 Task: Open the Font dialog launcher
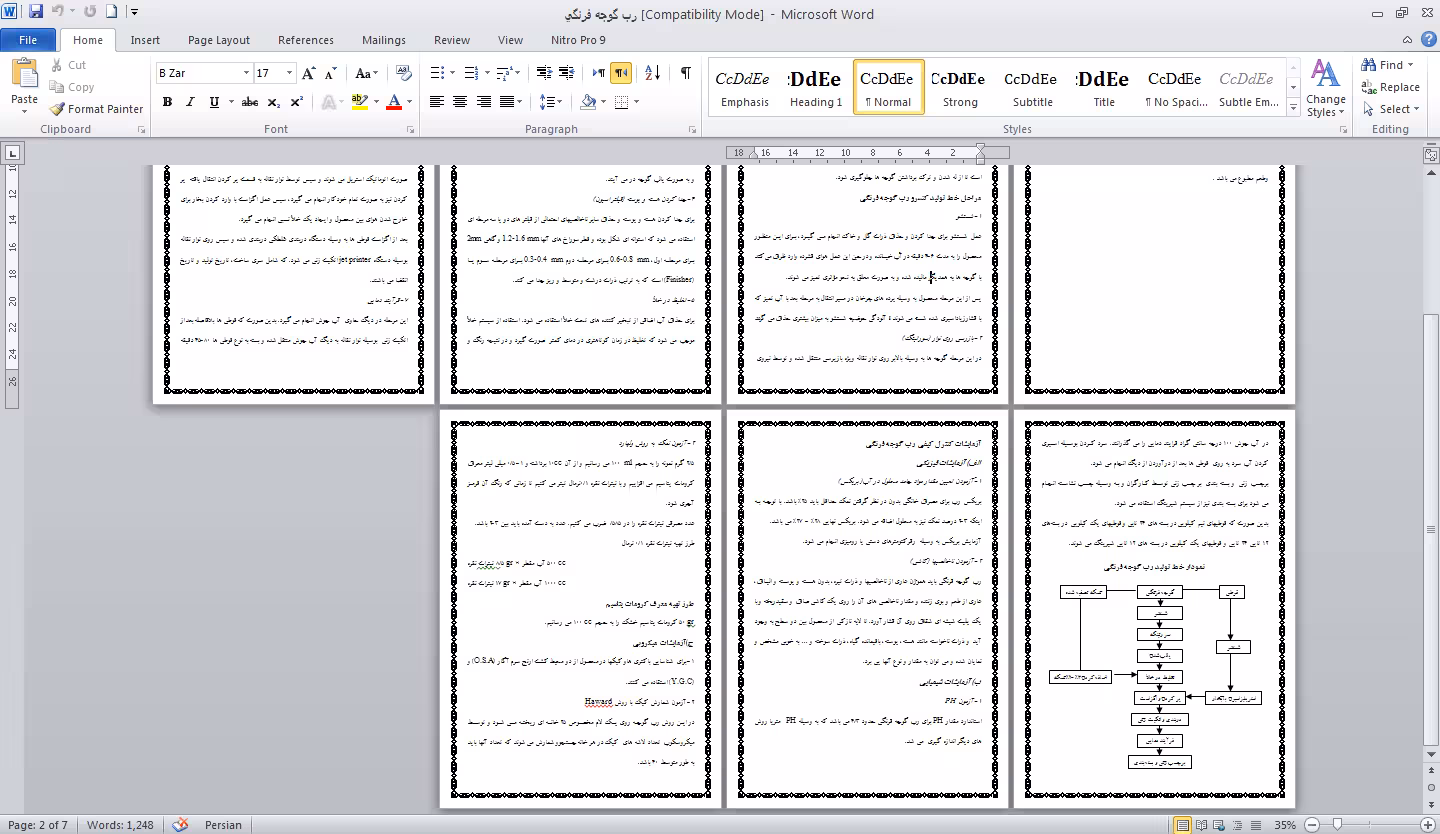pos(411,130)
